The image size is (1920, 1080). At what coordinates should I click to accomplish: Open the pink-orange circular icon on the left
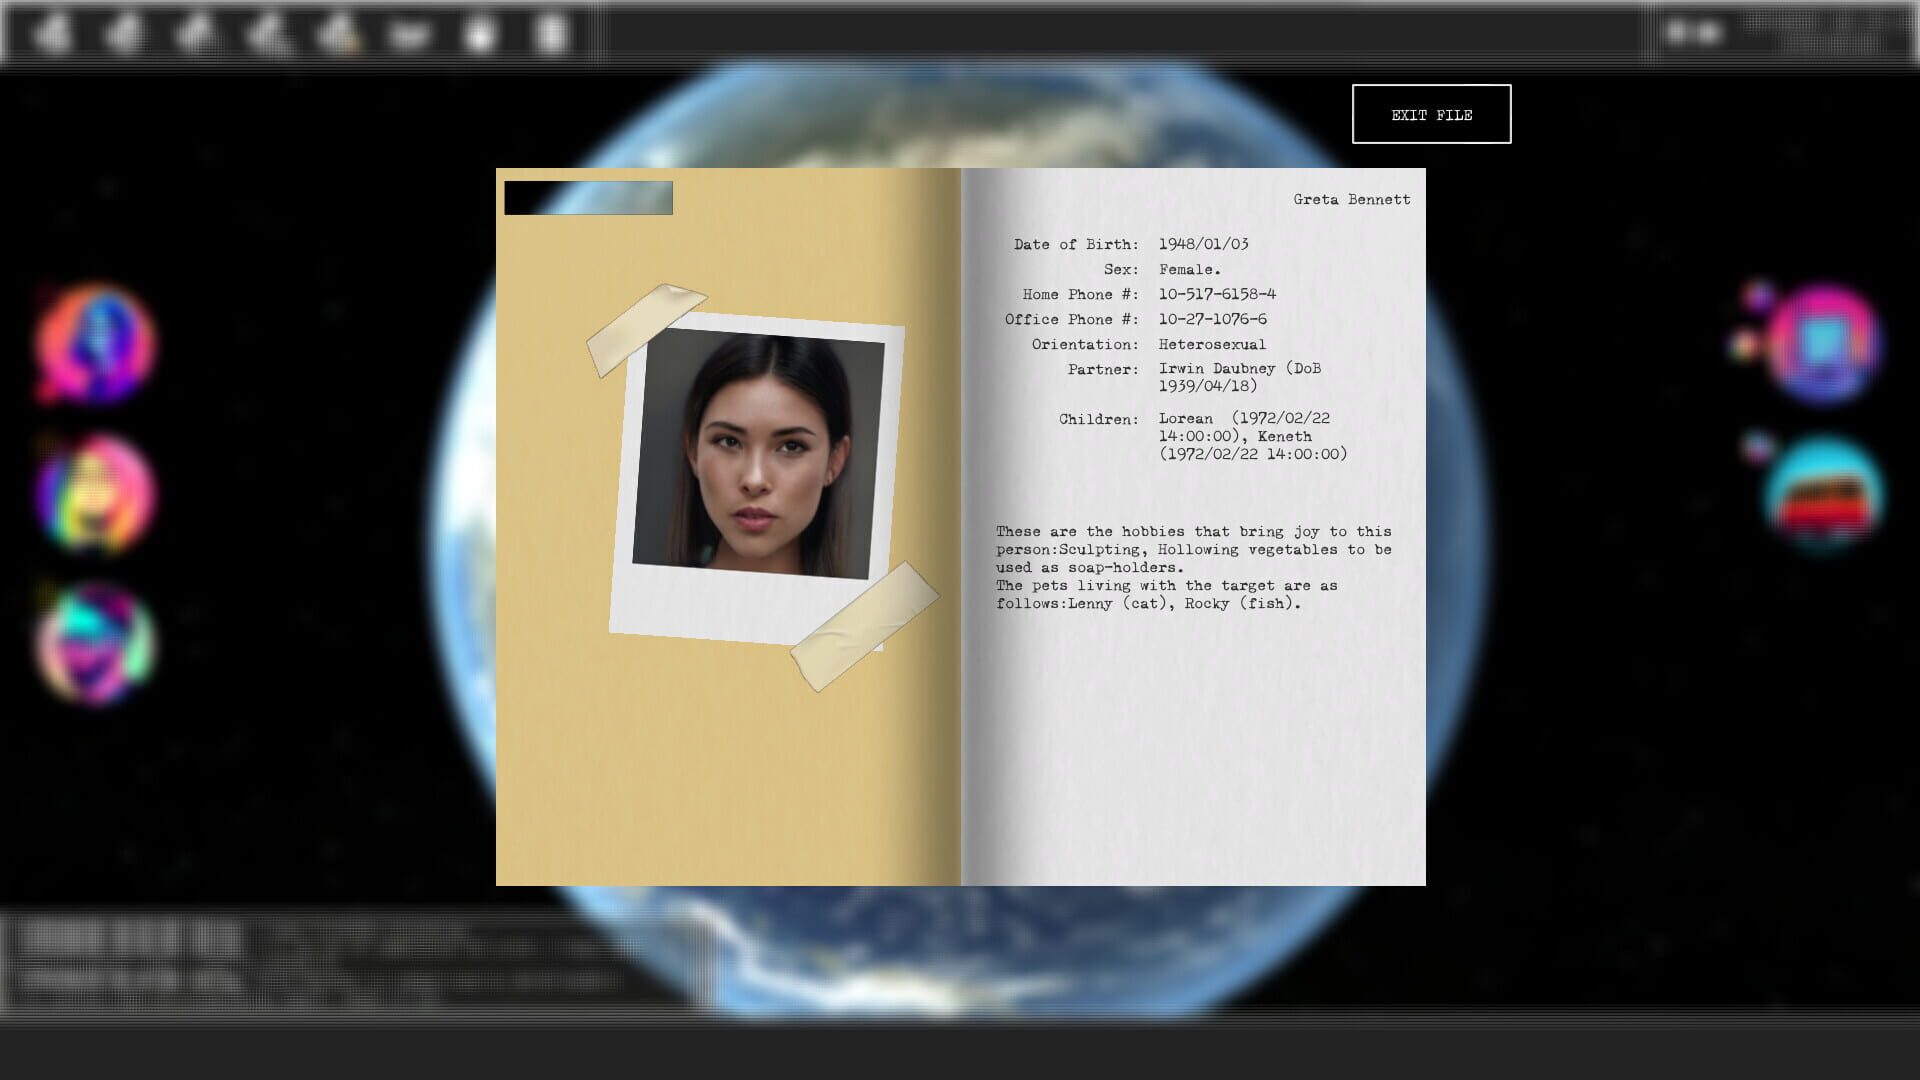coord(95,345)
